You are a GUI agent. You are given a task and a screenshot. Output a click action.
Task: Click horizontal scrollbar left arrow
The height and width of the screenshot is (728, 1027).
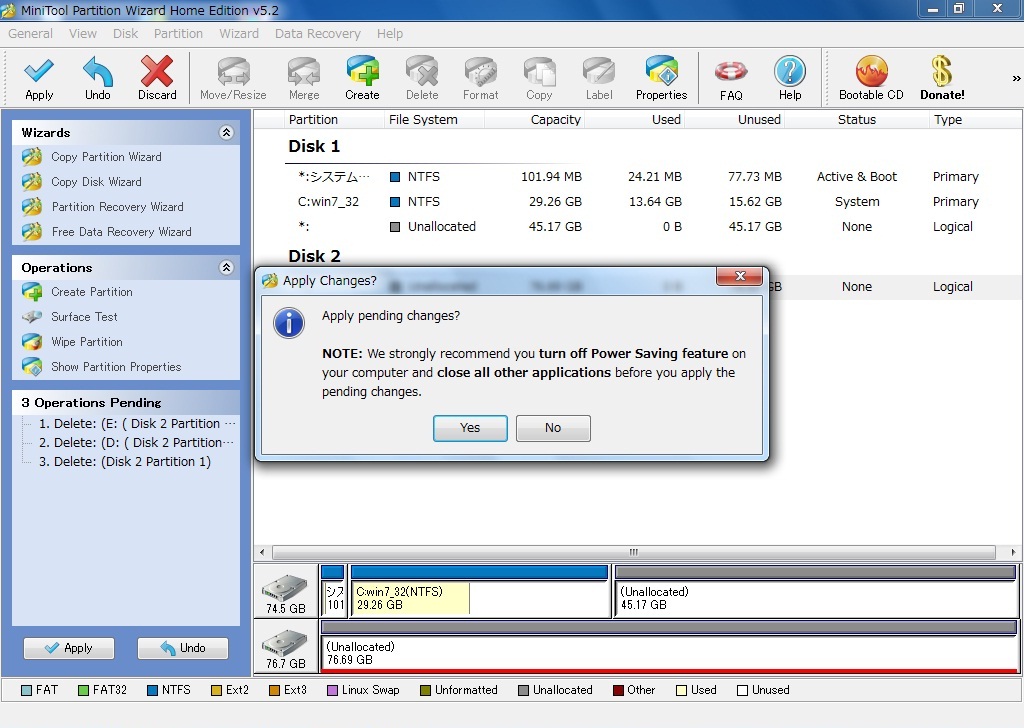262,552
